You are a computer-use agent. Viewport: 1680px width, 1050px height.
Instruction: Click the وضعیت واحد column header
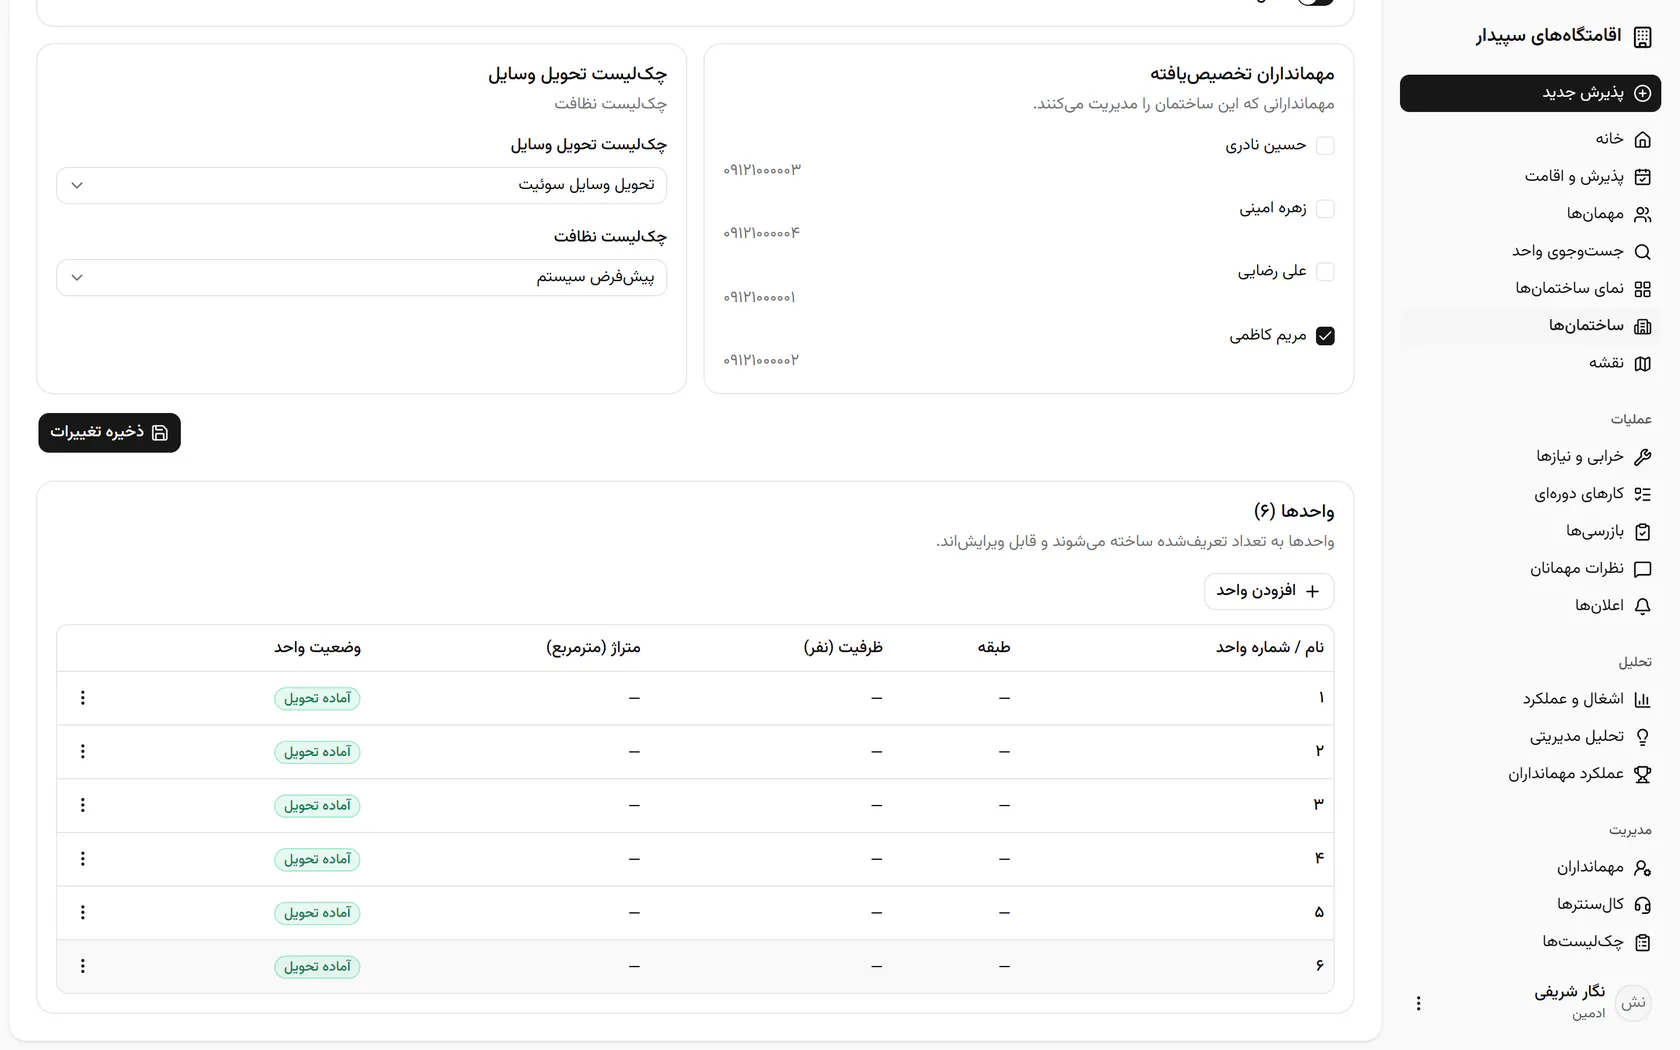(x=317, y=648)
